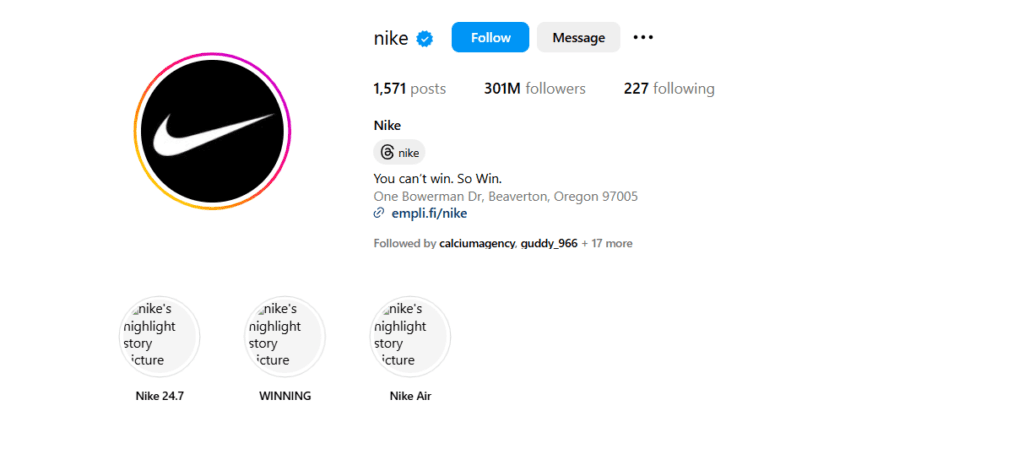Show the 301M followers list
1024x454 pixels.
535,89
